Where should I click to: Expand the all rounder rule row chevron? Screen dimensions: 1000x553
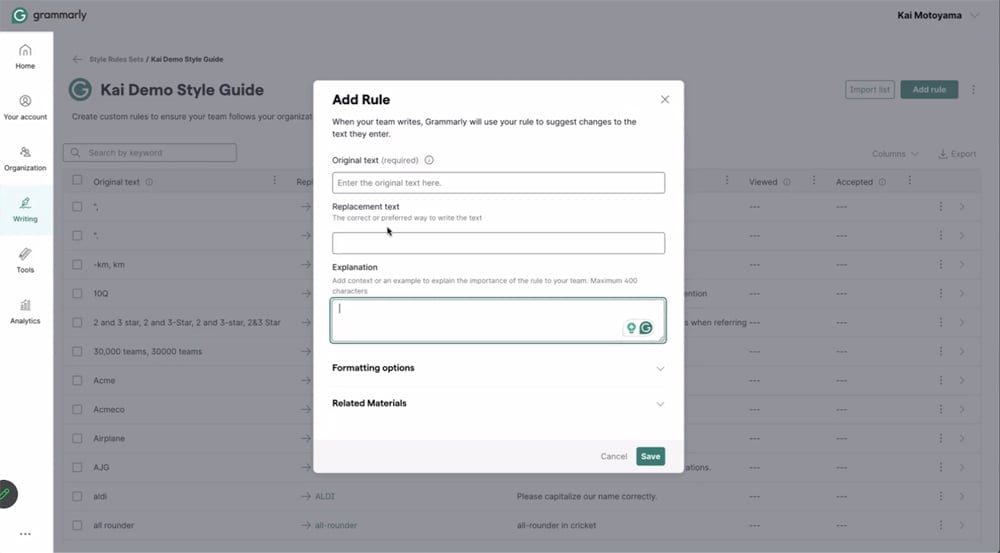coord(962,526)
